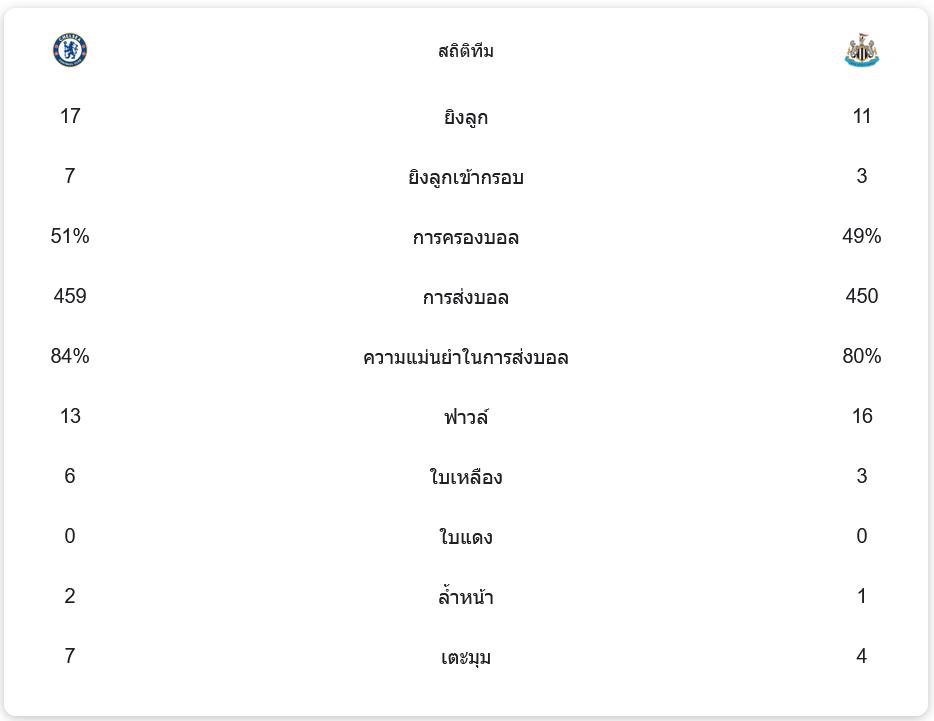The width and height of the screenshot is (934, 721).
Task: Click the Newcastle United crest icon
Action: (x=861, y=51)
